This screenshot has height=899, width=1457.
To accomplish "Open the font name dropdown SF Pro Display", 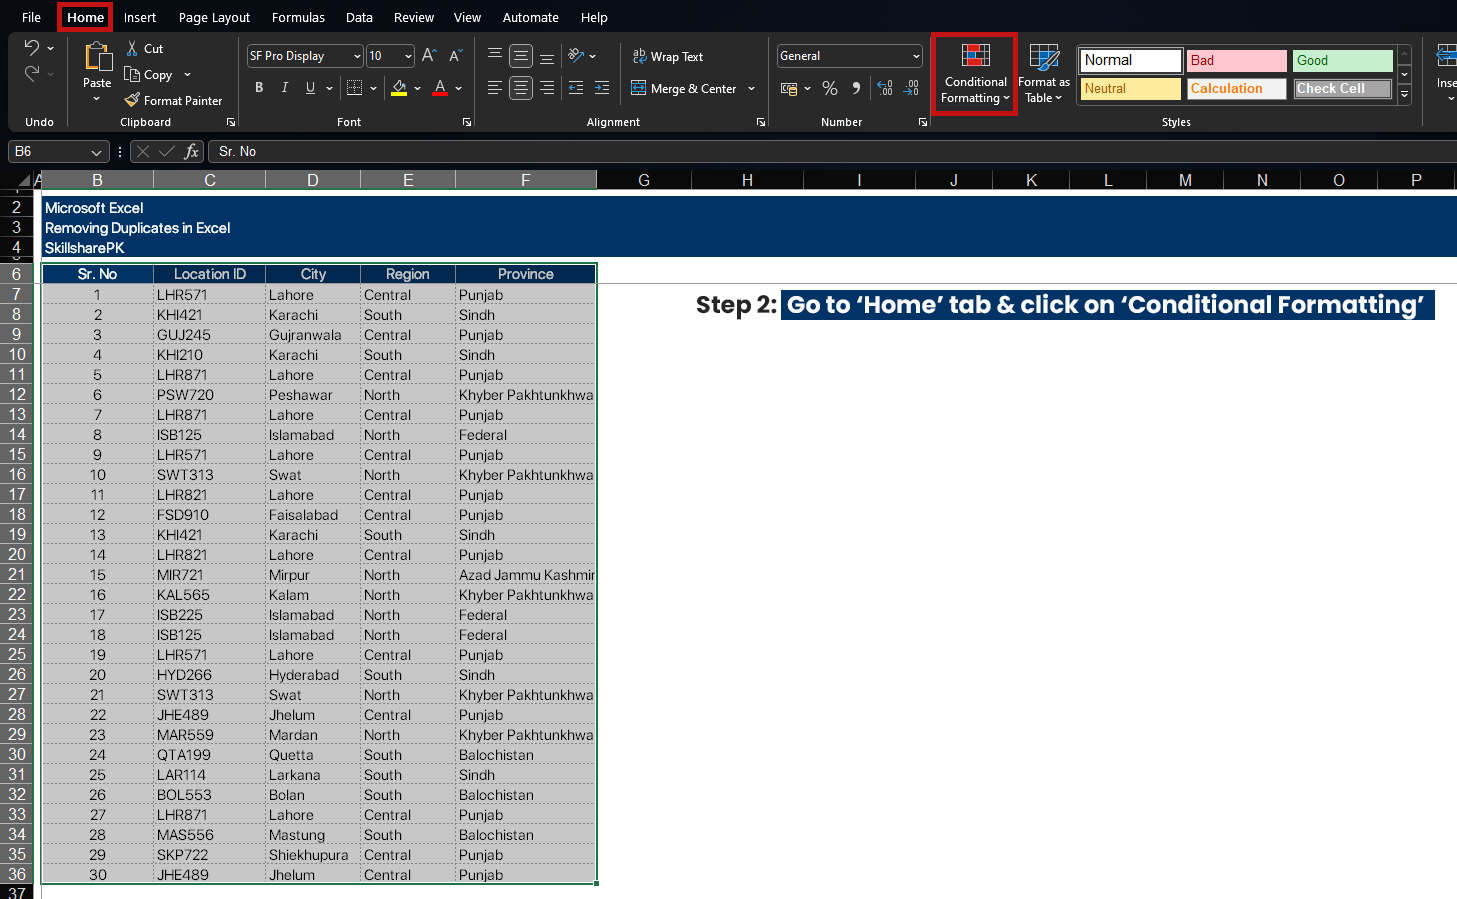I will [x=357, y=56].
